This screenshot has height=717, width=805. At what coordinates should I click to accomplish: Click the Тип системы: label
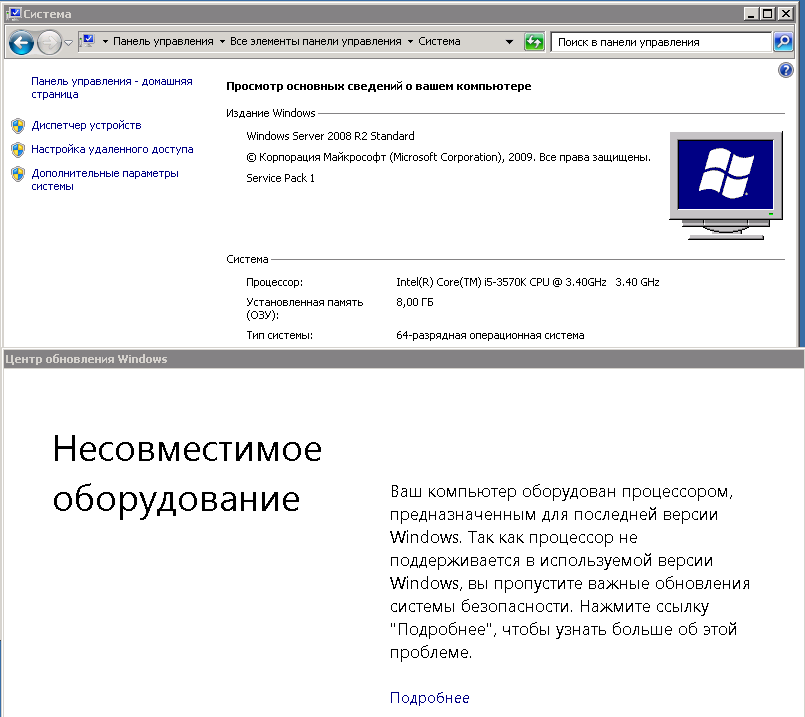point(279,335)
